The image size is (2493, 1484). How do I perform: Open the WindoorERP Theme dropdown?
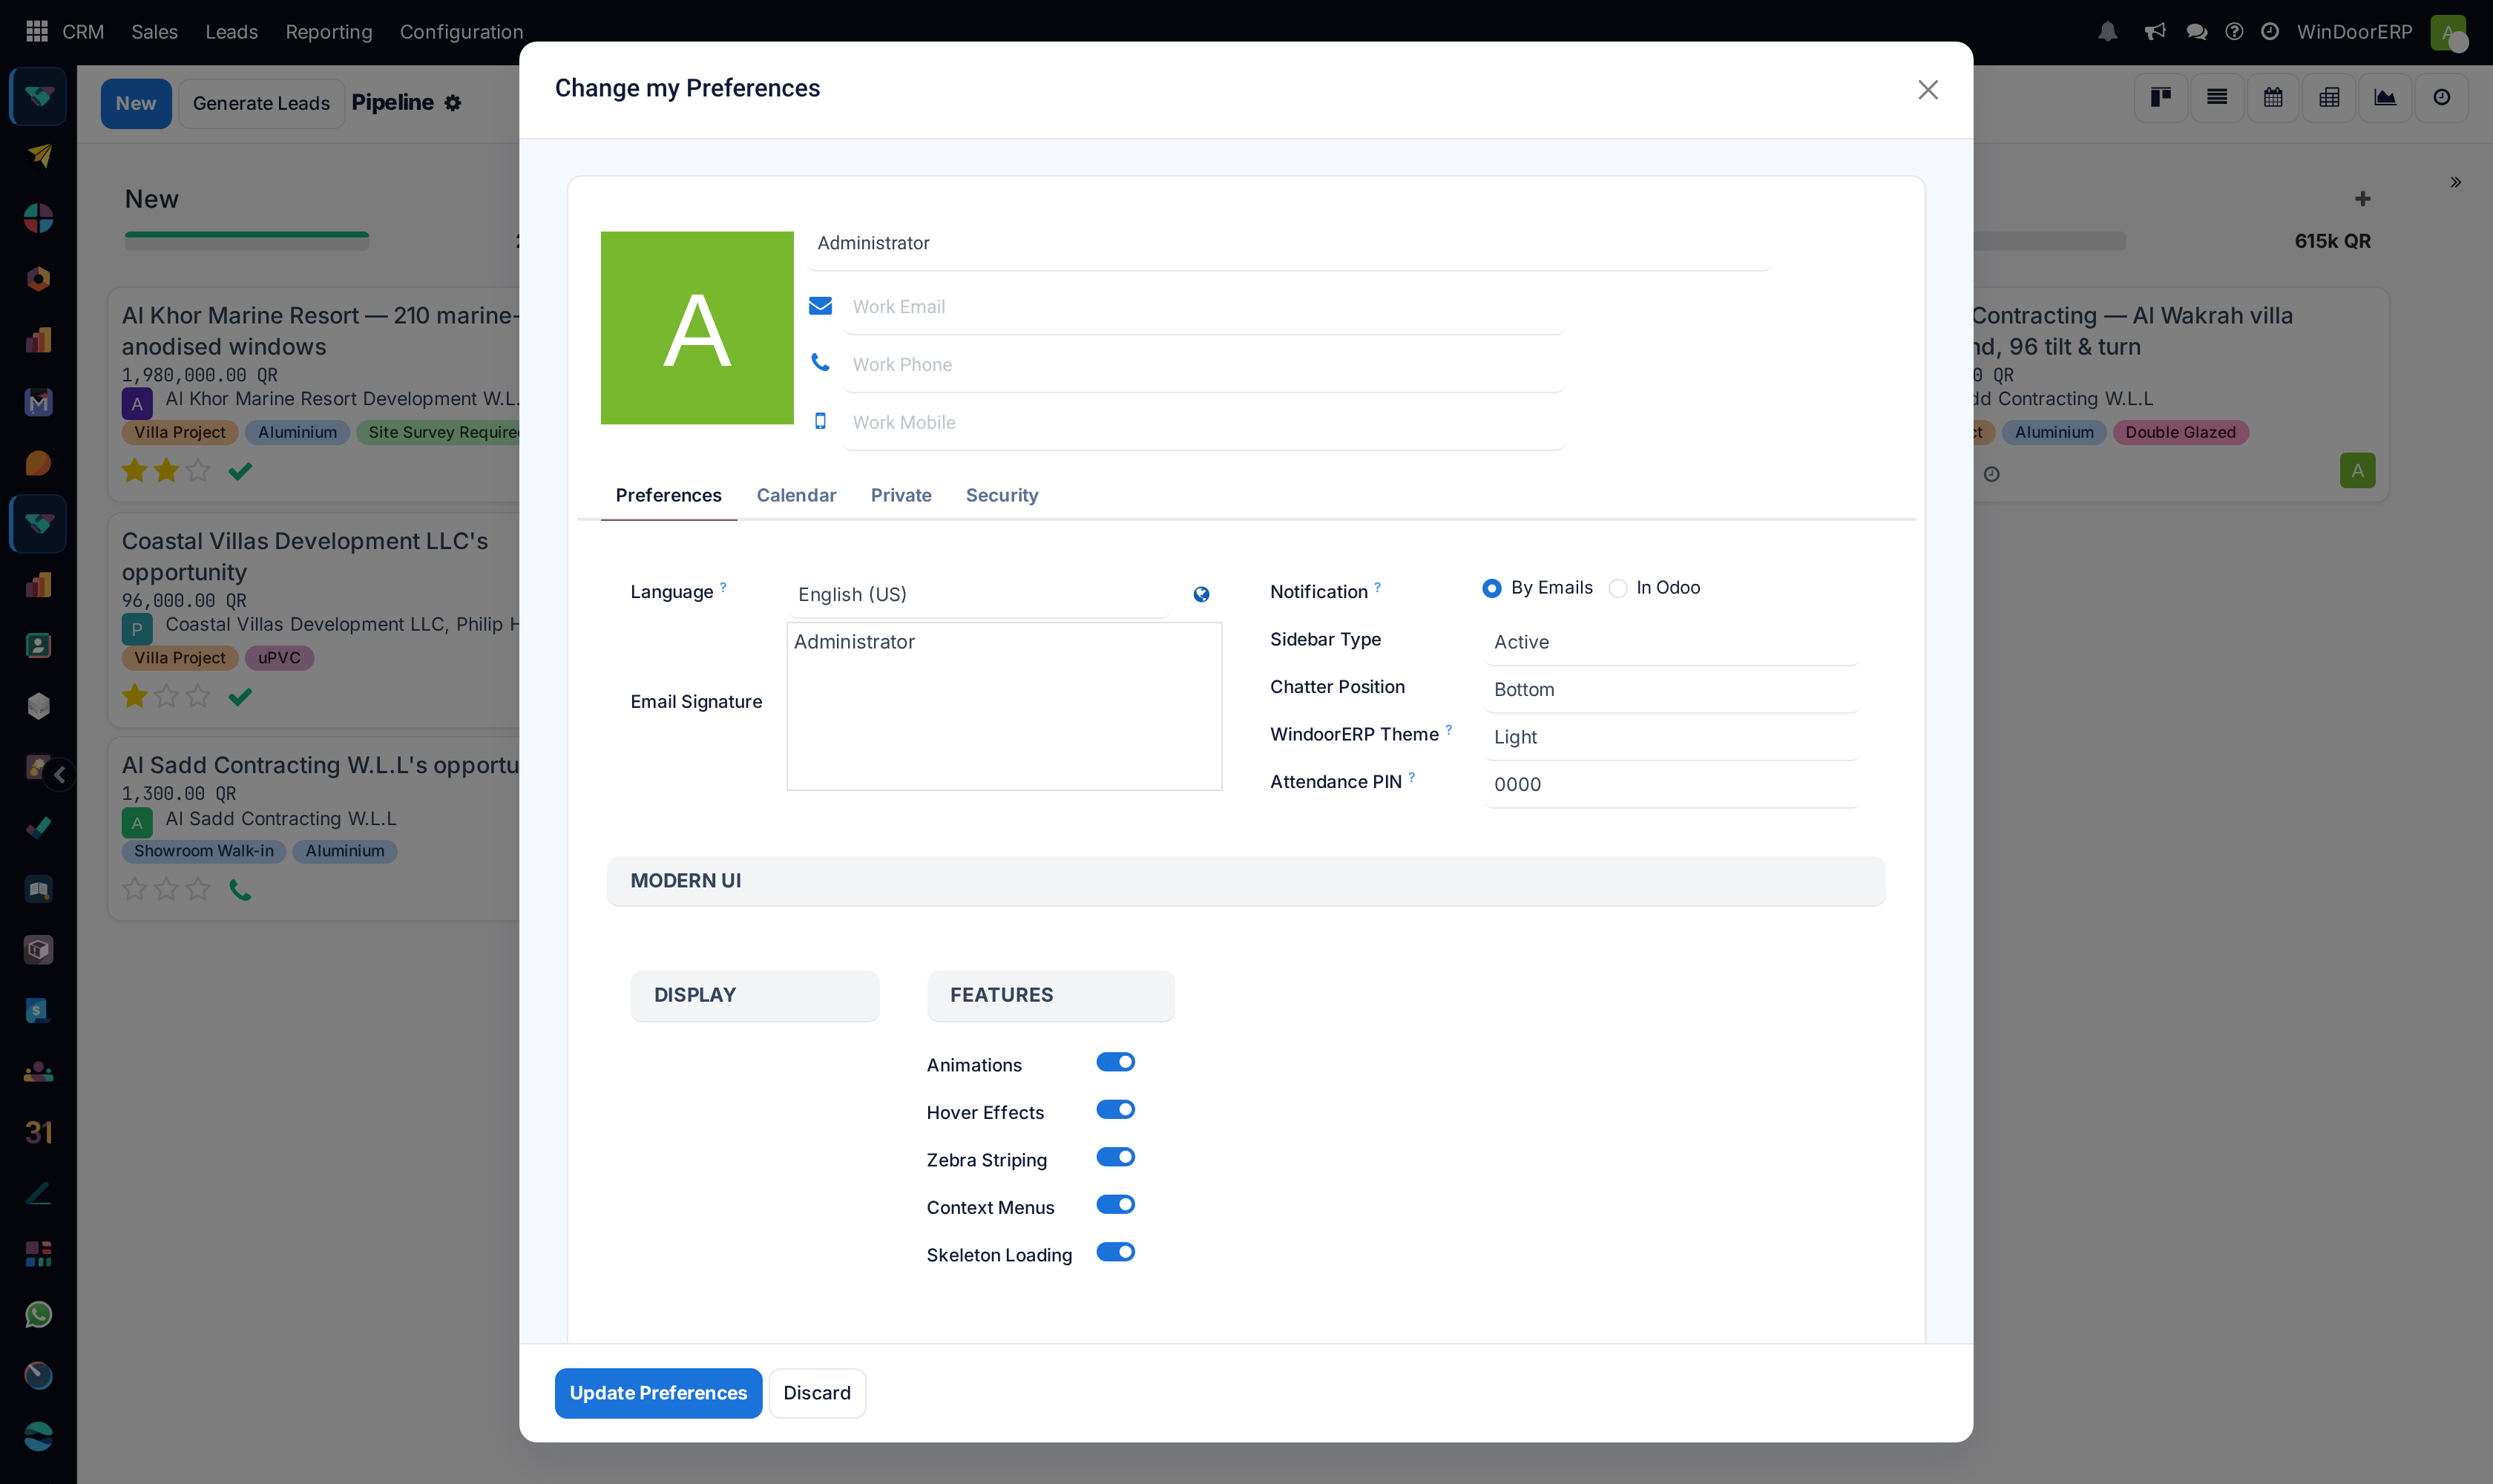tap(1671, 737)
